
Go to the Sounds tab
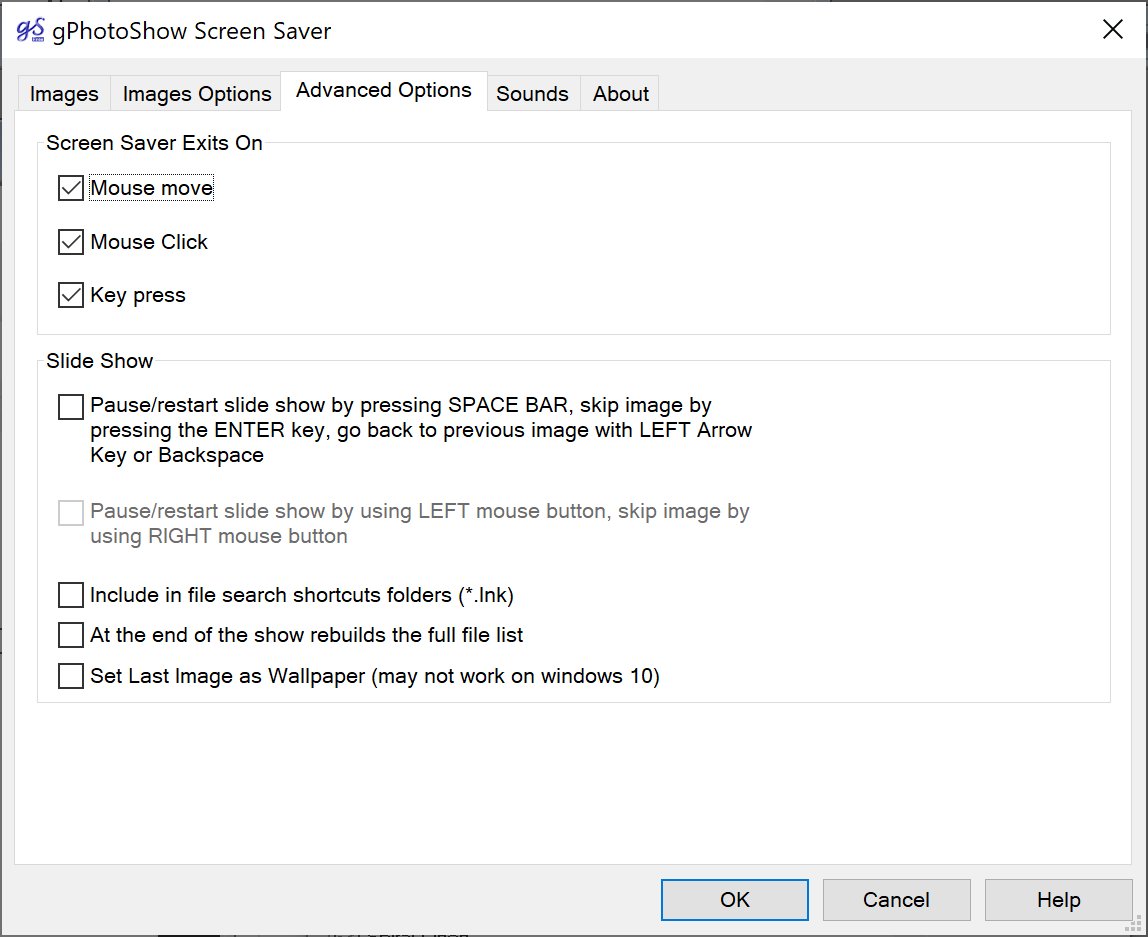coord(532,94)
